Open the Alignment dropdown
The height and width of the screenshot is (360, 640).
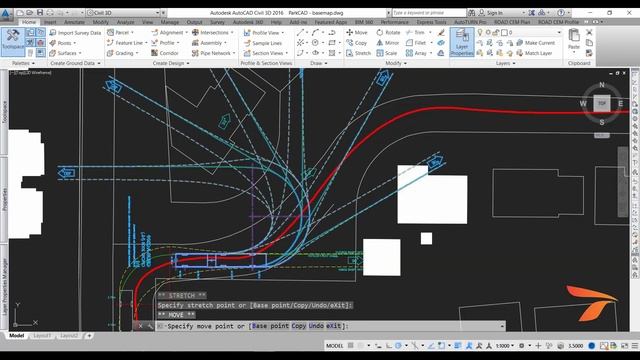(x=169, y=32)
